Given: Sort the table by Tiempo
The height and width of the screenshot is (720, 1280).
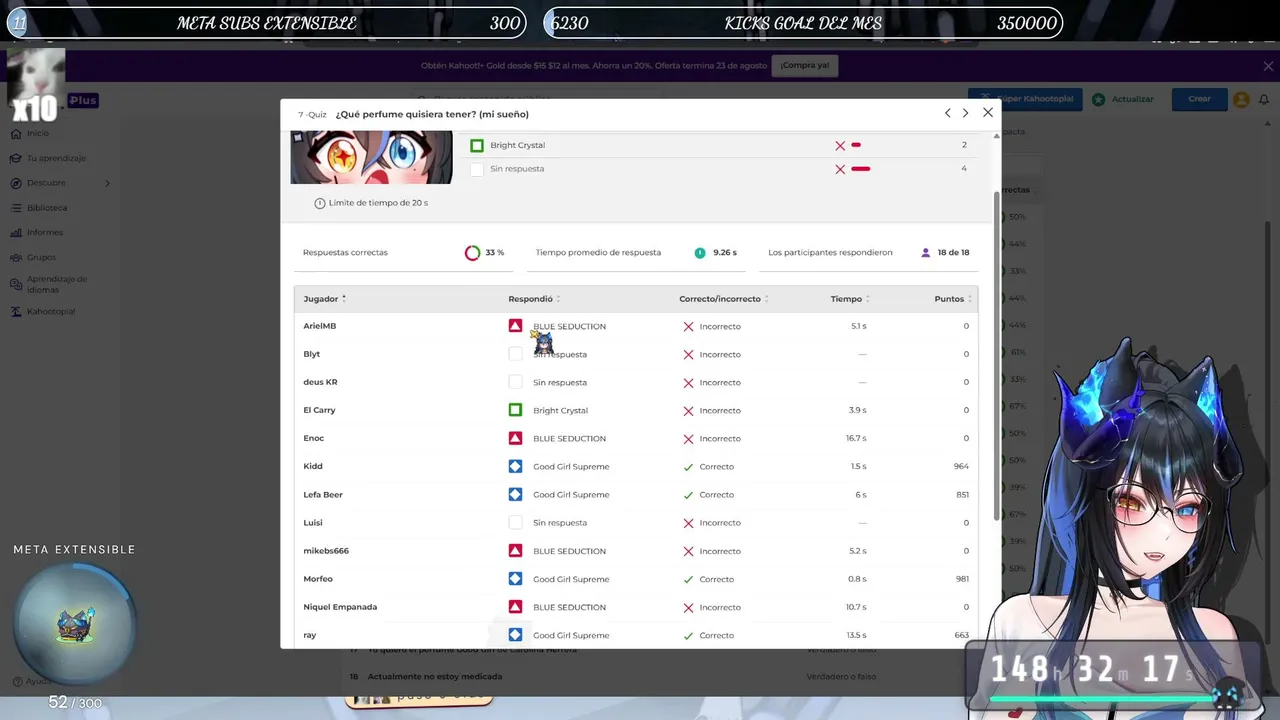Looking at the screenshot, I should pos(850,299).
